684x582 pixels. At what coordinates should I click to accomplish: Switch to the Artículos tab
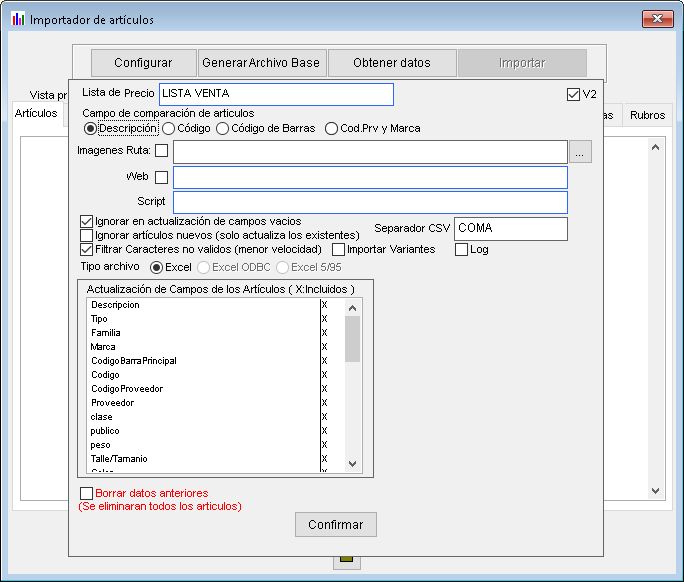[36, 114]
